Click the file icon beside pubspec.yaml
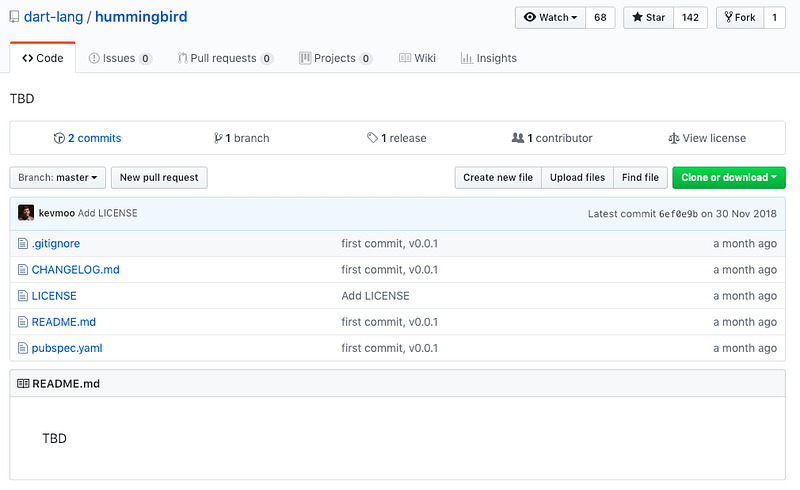The height and width of the screenshot is (490, 800). (x=23, y=348)
